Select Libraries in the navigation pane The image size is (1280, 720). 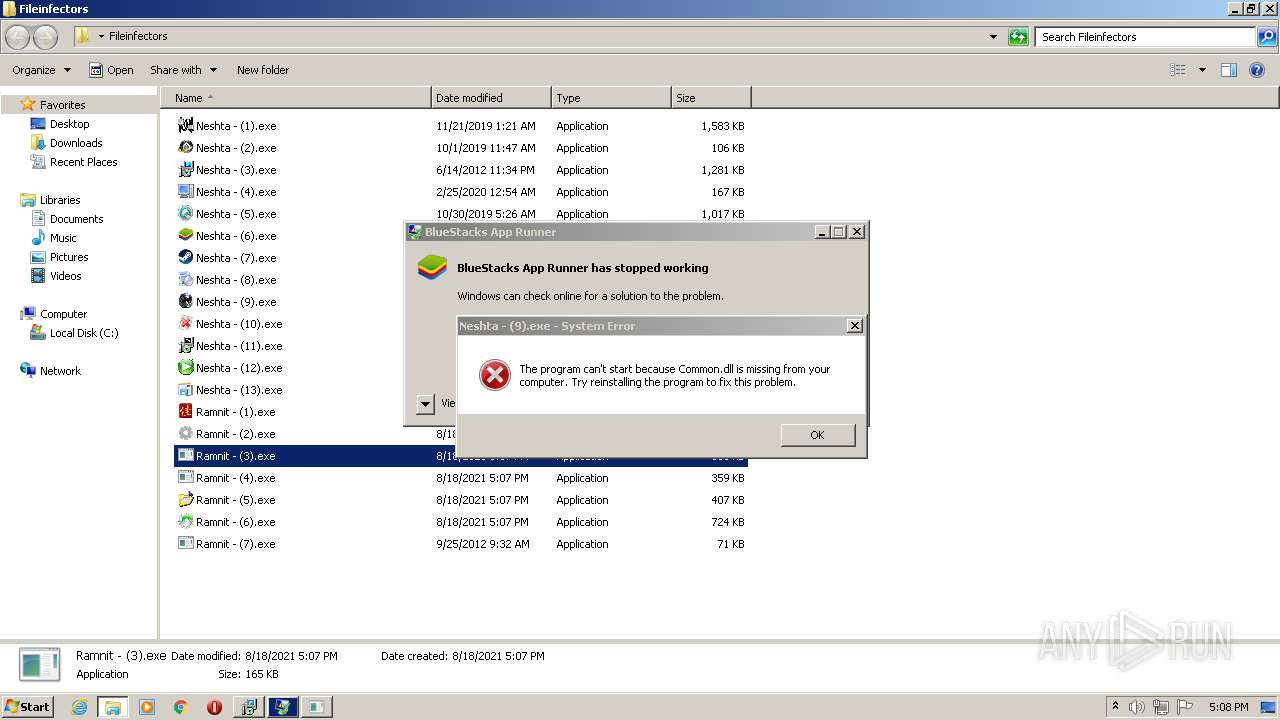point(60,200)
